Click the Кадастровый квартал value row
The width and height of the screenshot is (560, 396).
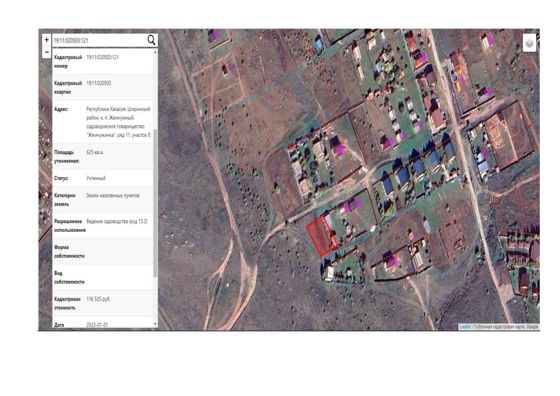pos(103,87)
